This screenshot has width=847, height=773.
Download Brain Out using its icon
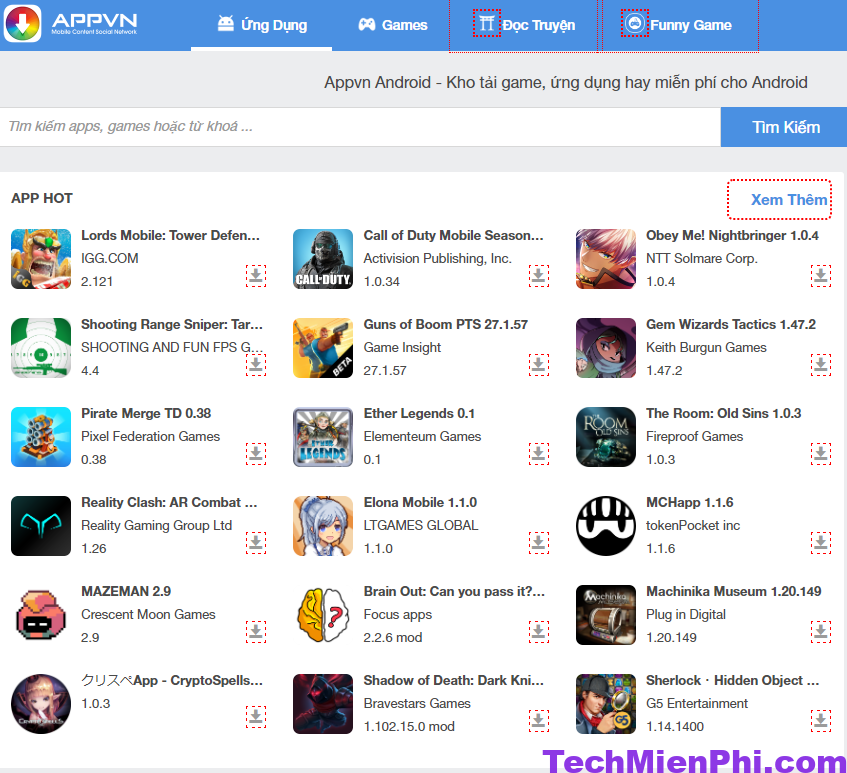(x=539, y=632)
